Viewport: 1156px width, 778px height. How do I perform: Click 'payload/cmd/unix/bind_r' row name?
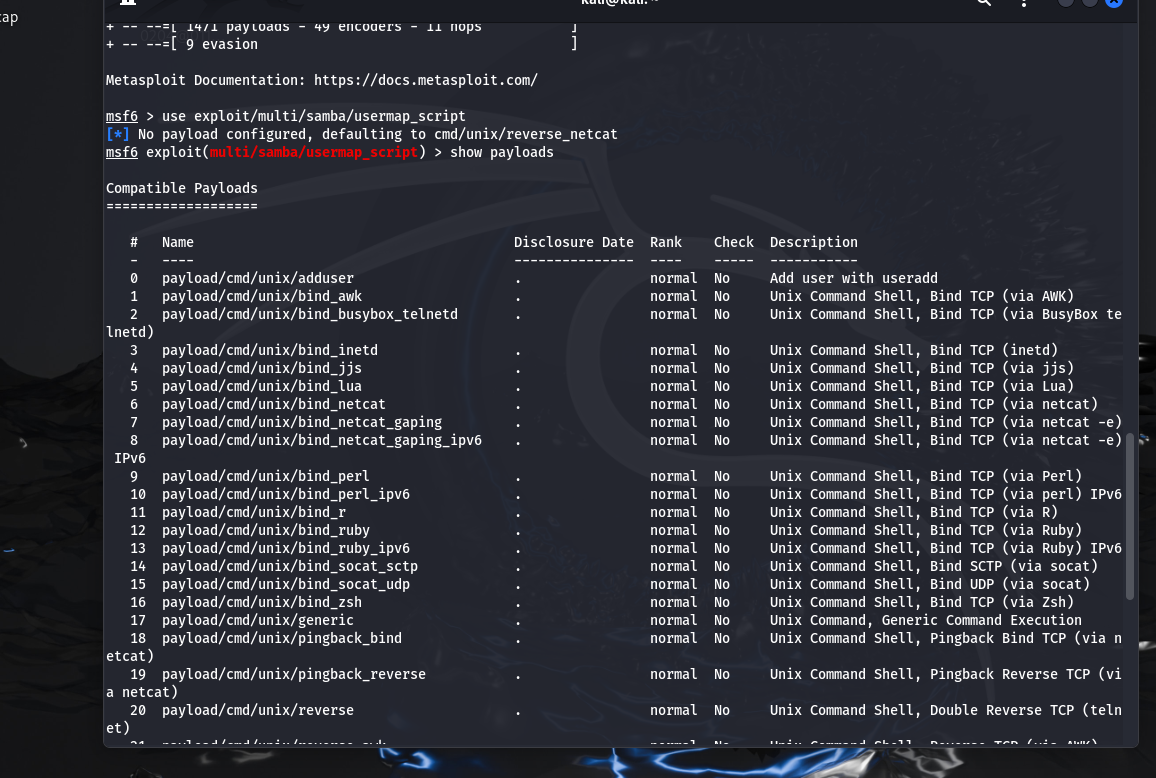coord(254,512)
